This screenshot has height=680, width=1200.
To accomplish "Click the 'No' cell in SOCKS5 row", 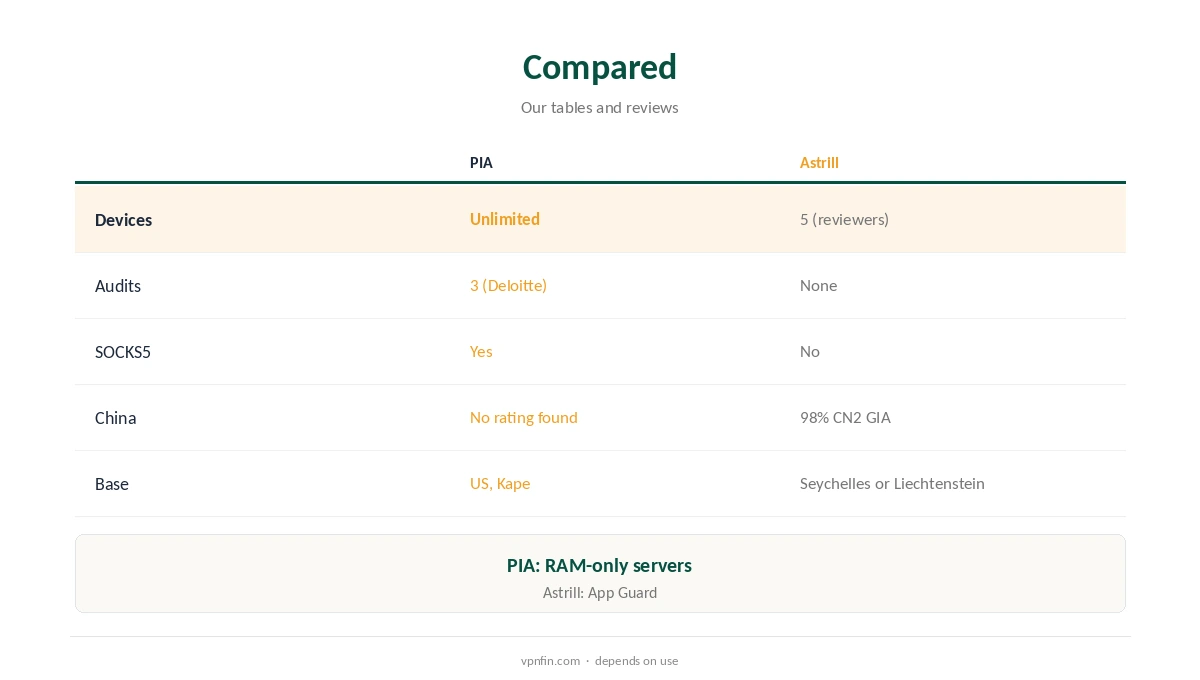I will (x=809, y=352).
